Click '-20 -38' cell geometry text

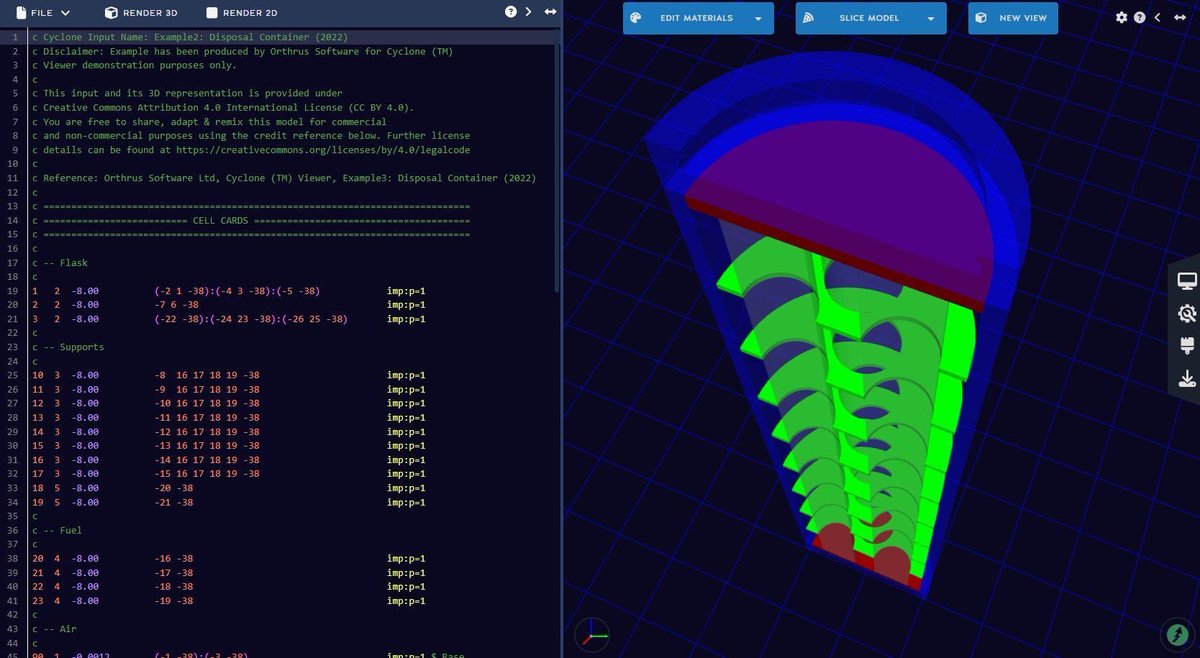click(174, 488)
